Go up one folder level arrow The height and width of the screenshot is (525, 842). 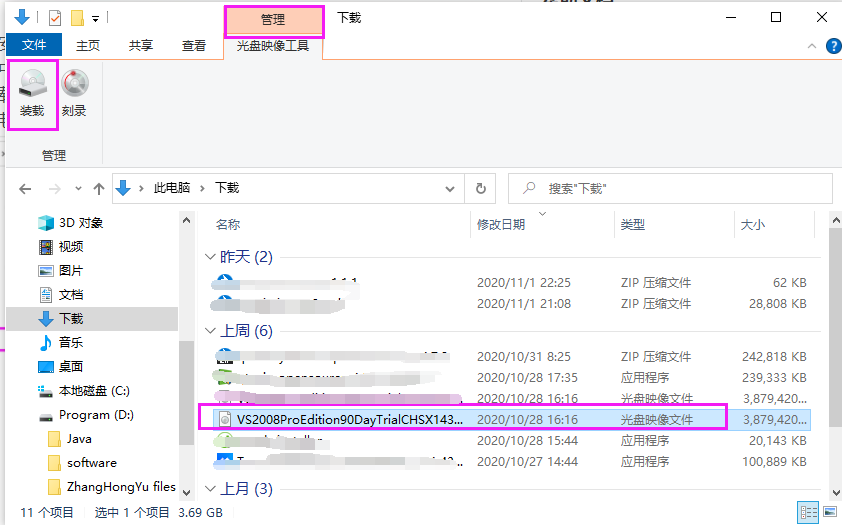point(98,189)
